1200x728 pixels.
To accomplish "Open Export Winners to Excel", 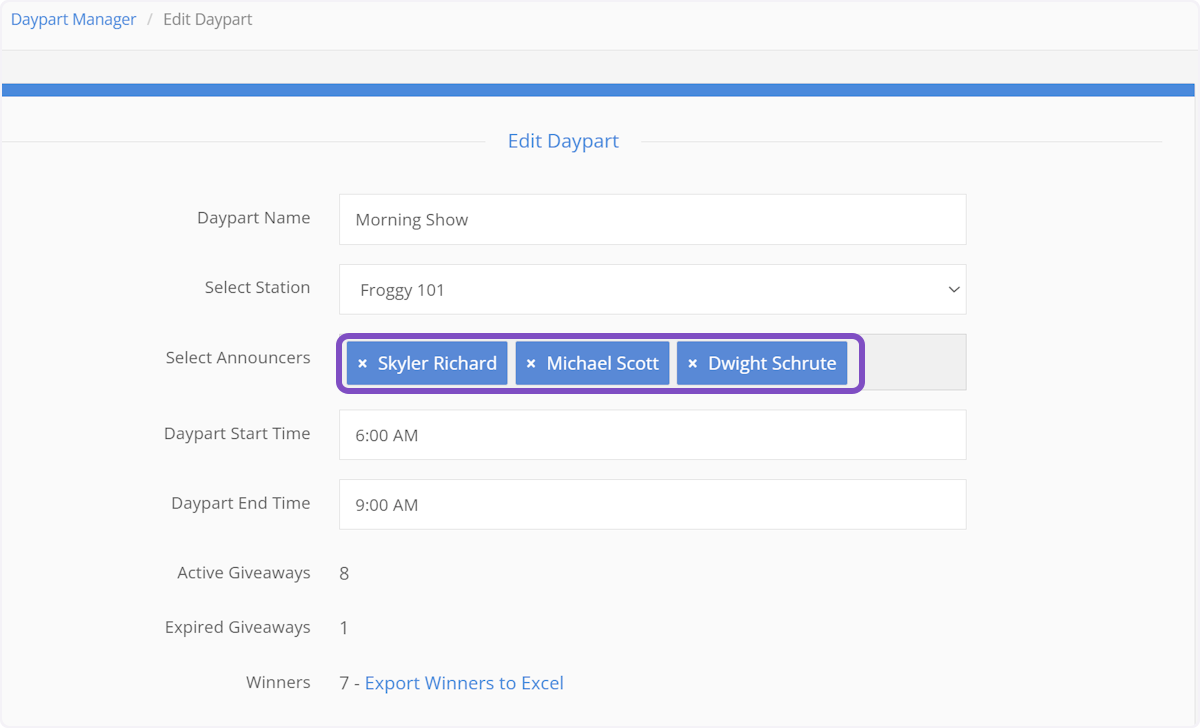I will pyautogui.click(x=464, y=682).
